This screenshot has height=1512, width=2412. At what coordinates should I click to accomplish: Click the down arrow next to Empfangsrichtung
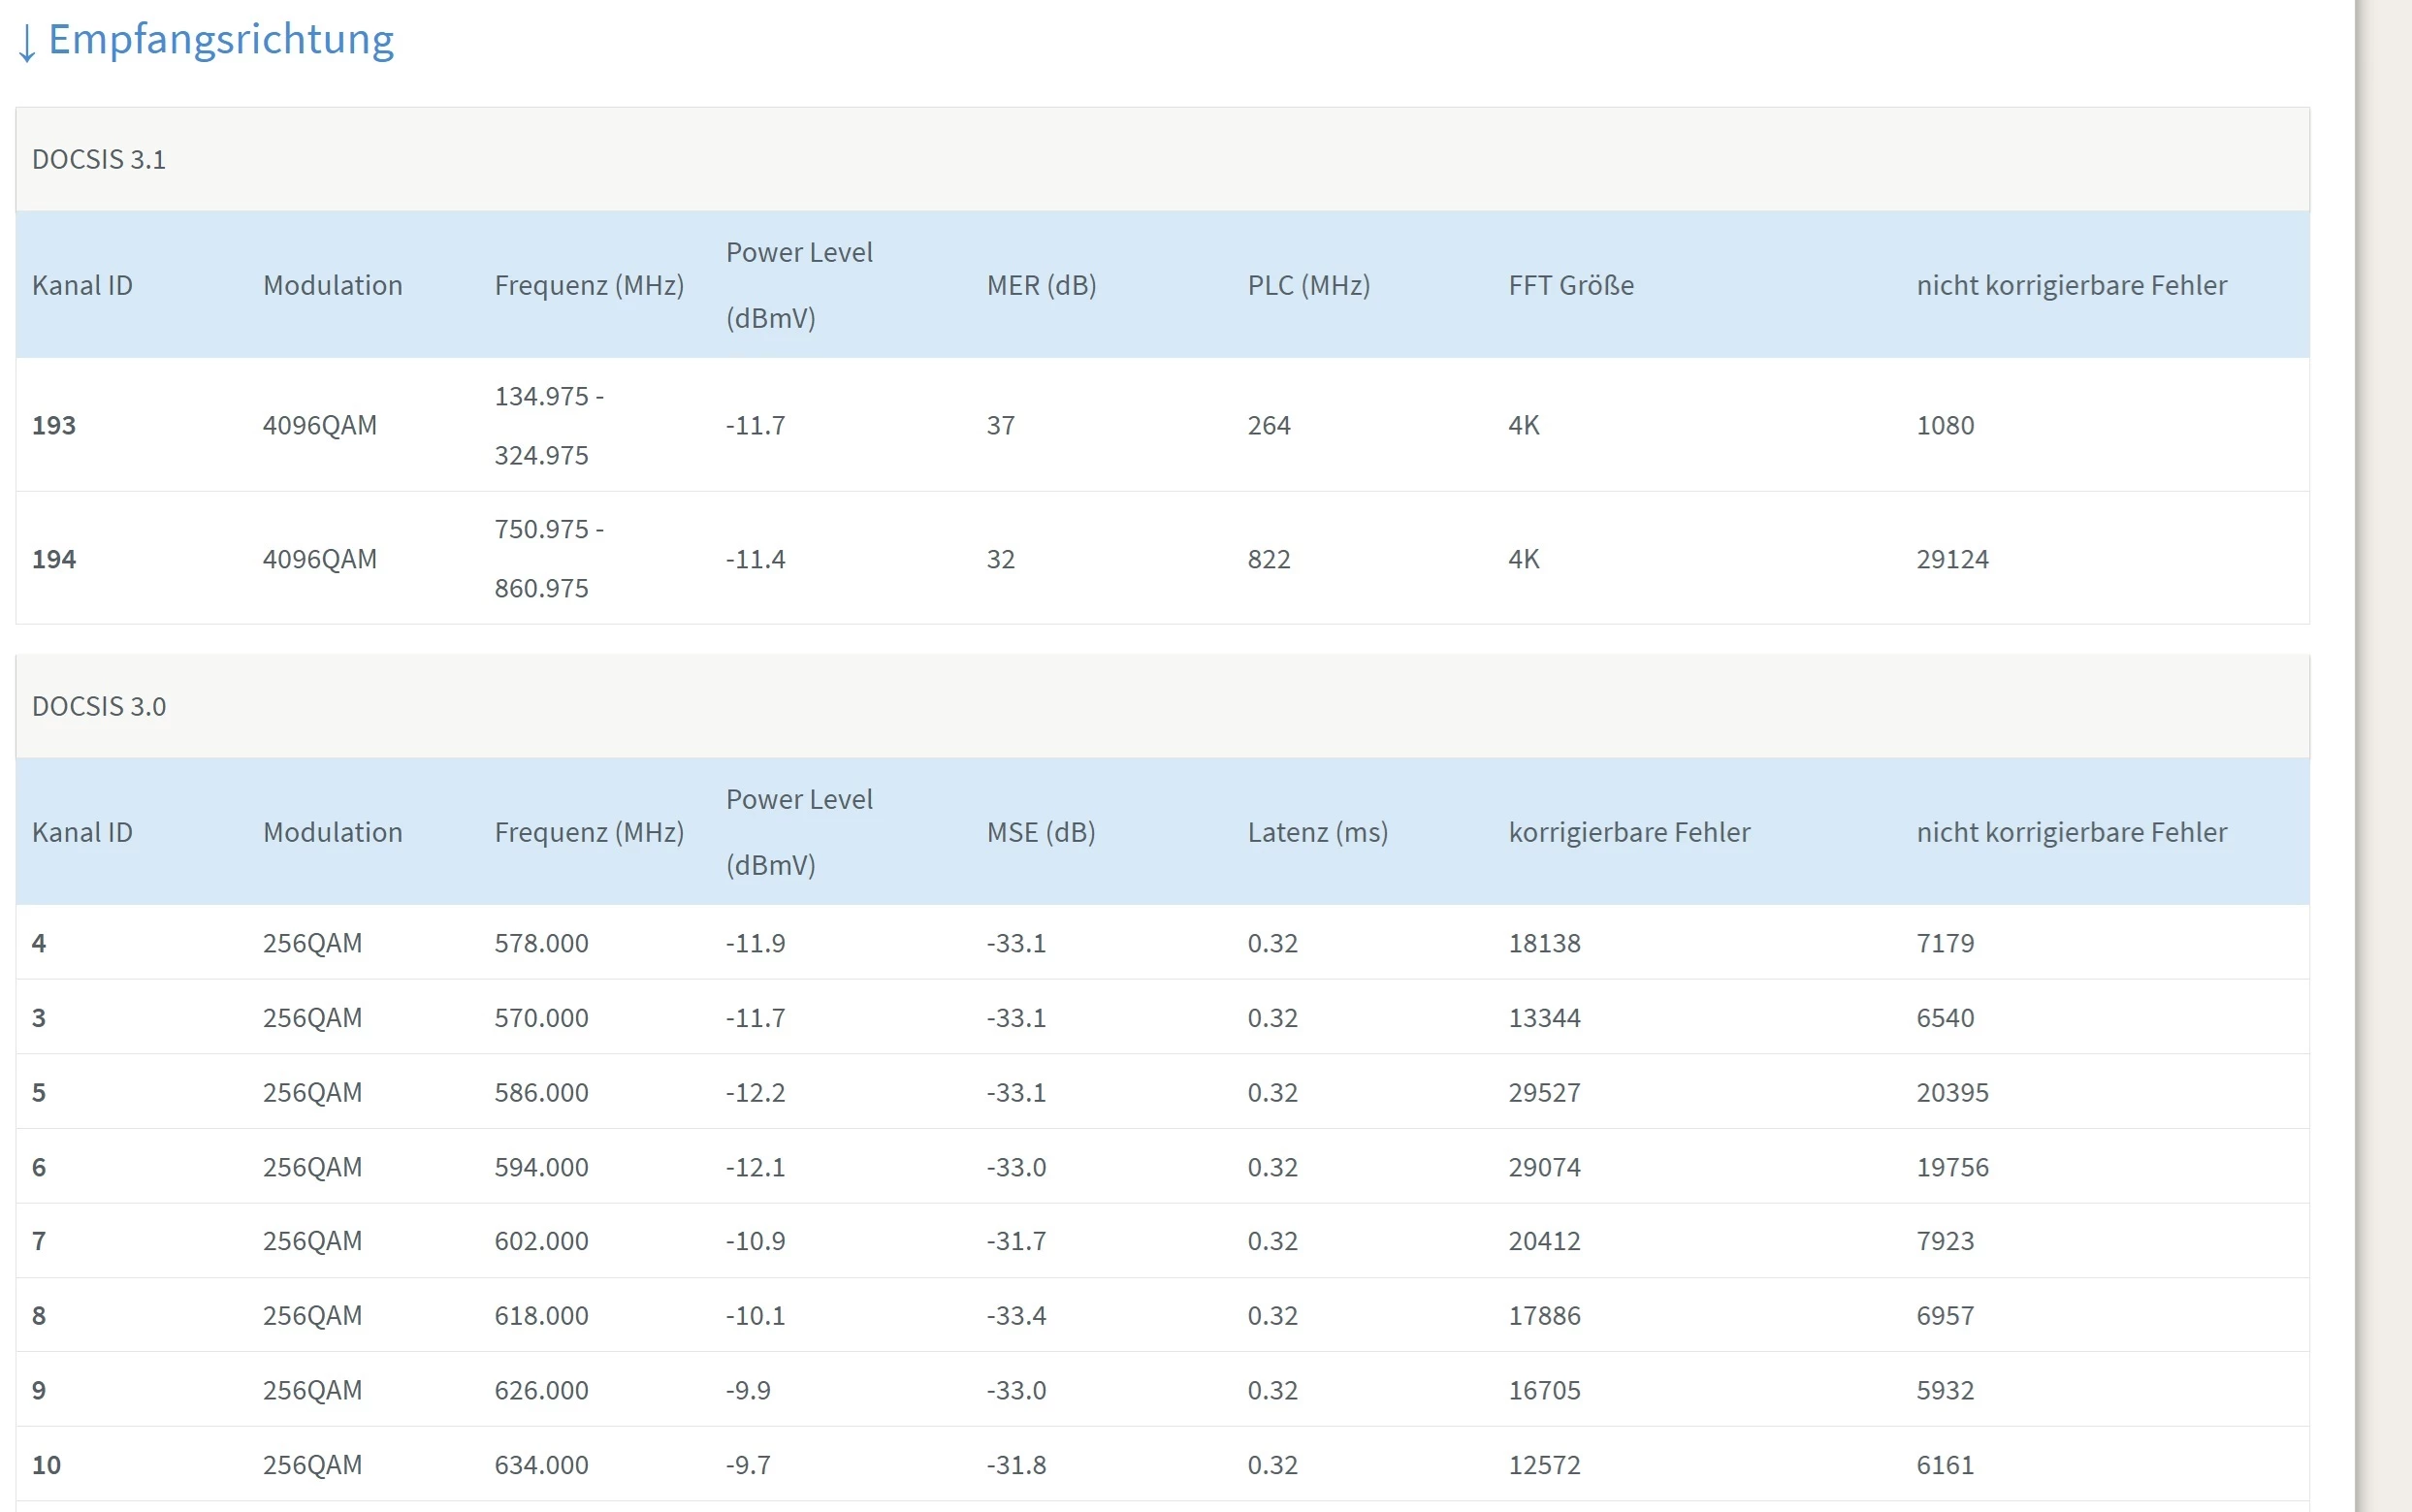27,42
